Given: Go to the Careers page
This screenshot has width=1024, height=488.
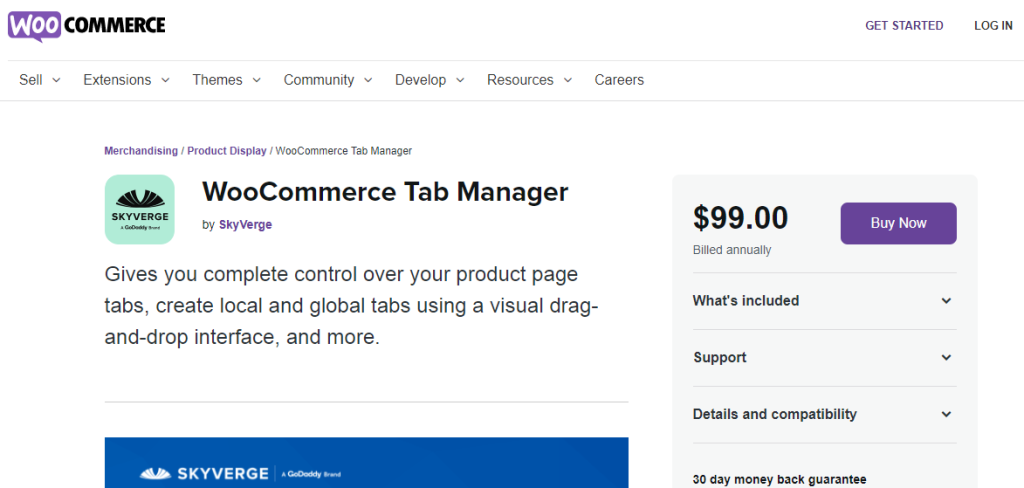Looking at the screenshot, I should [619, 80].
